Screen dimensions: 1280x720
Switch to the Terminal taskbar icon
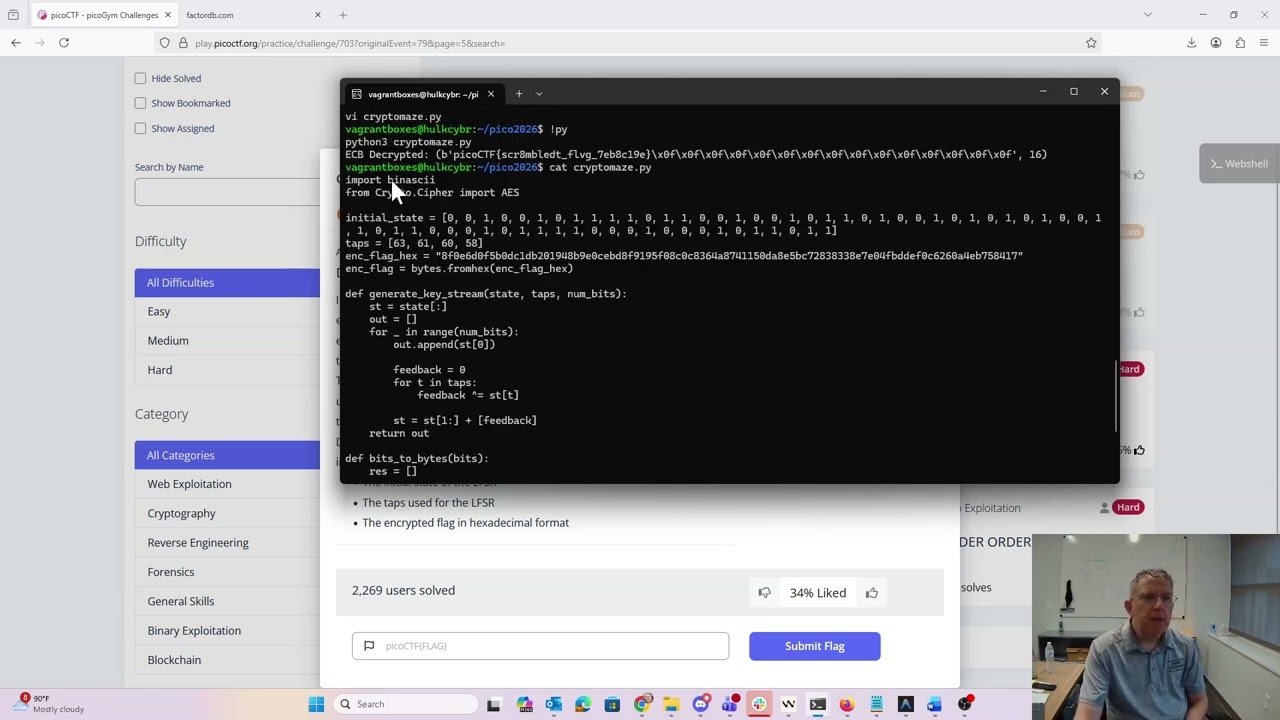click(818, 704)
